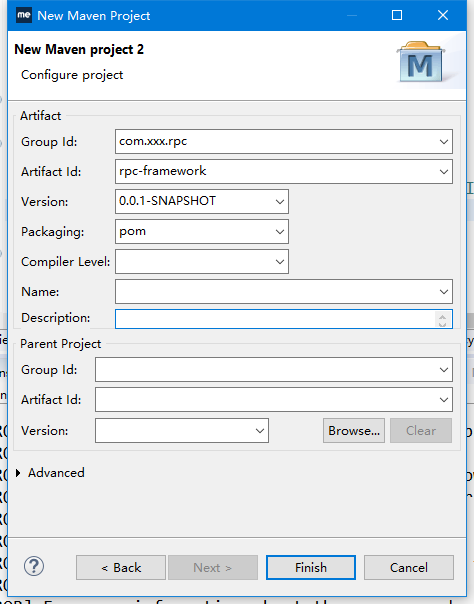Click the MyEclipse 'me' title bar icon

coord(24,15)
